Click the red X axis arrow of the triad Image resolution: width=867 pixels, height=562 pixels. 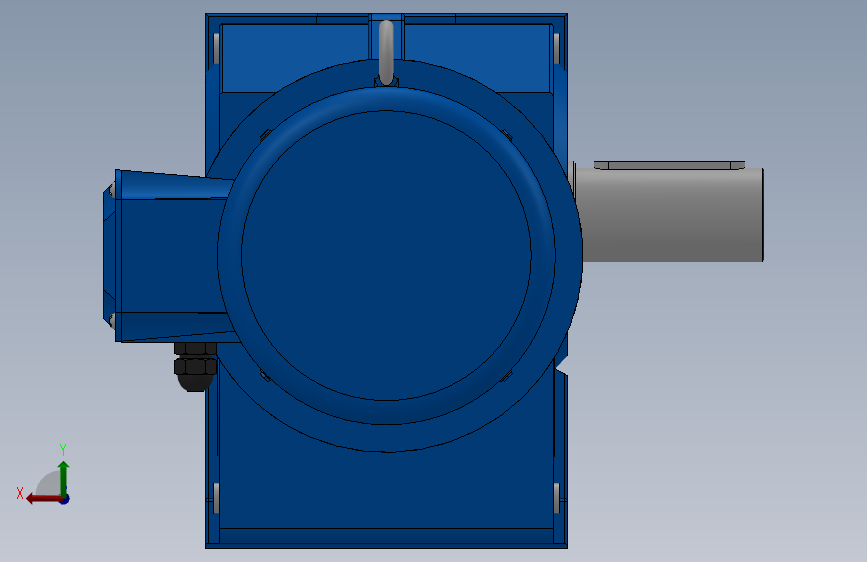44,499
